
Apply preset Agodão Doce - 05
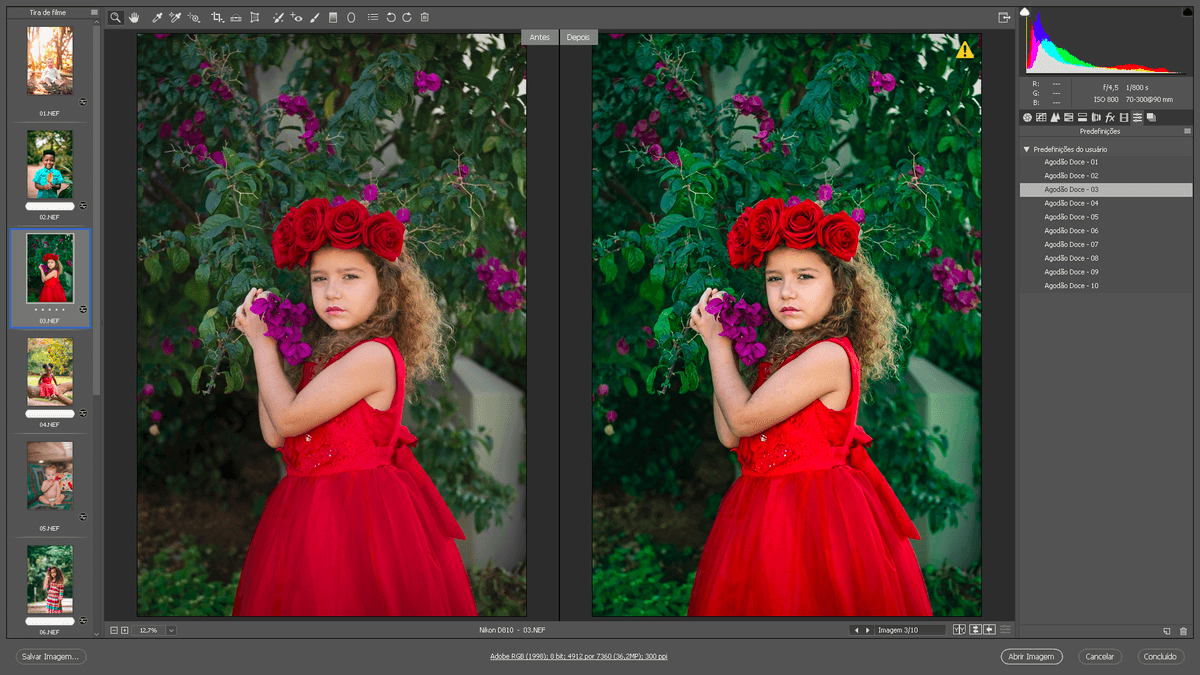[1106, 217]
